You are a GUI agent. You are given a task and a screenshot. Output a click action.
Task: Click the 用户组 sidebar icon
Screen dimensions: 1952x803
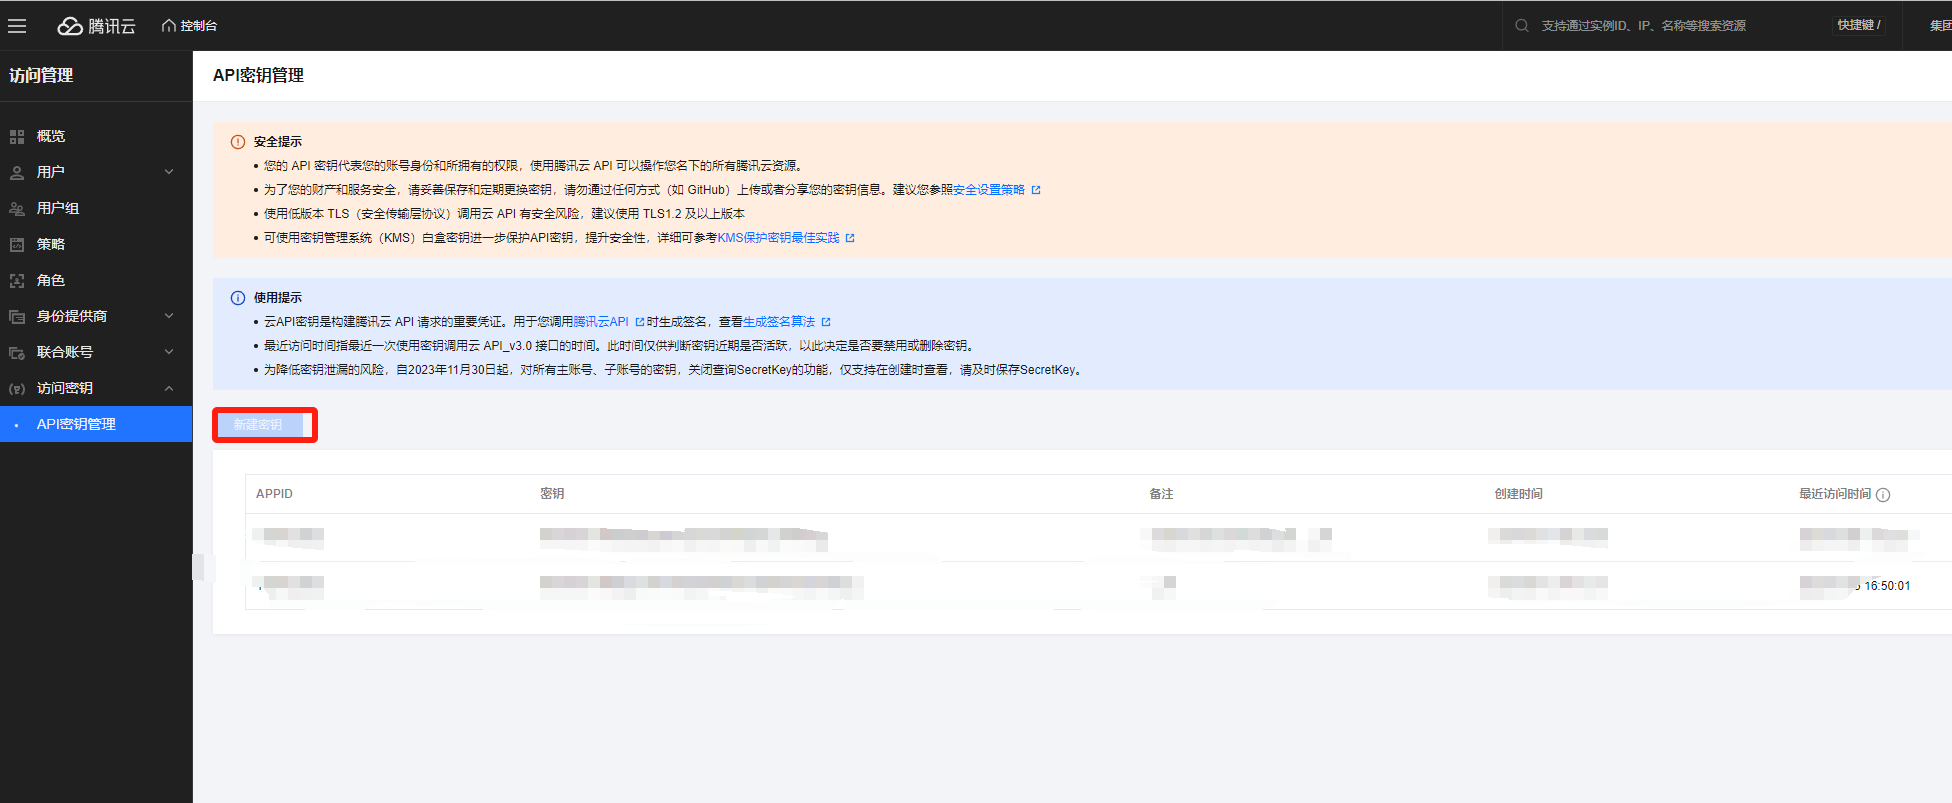tap(17, 208)
